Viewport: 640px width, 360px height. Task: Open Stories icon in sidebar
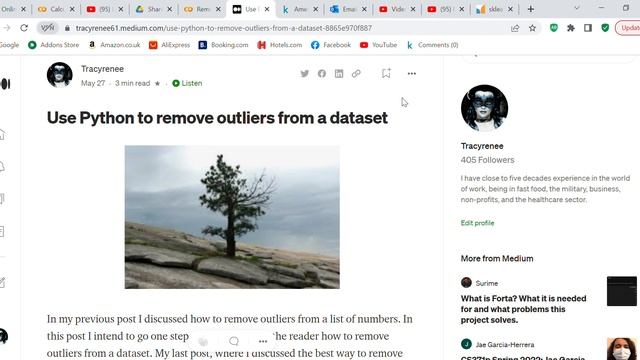coord(2,231)
